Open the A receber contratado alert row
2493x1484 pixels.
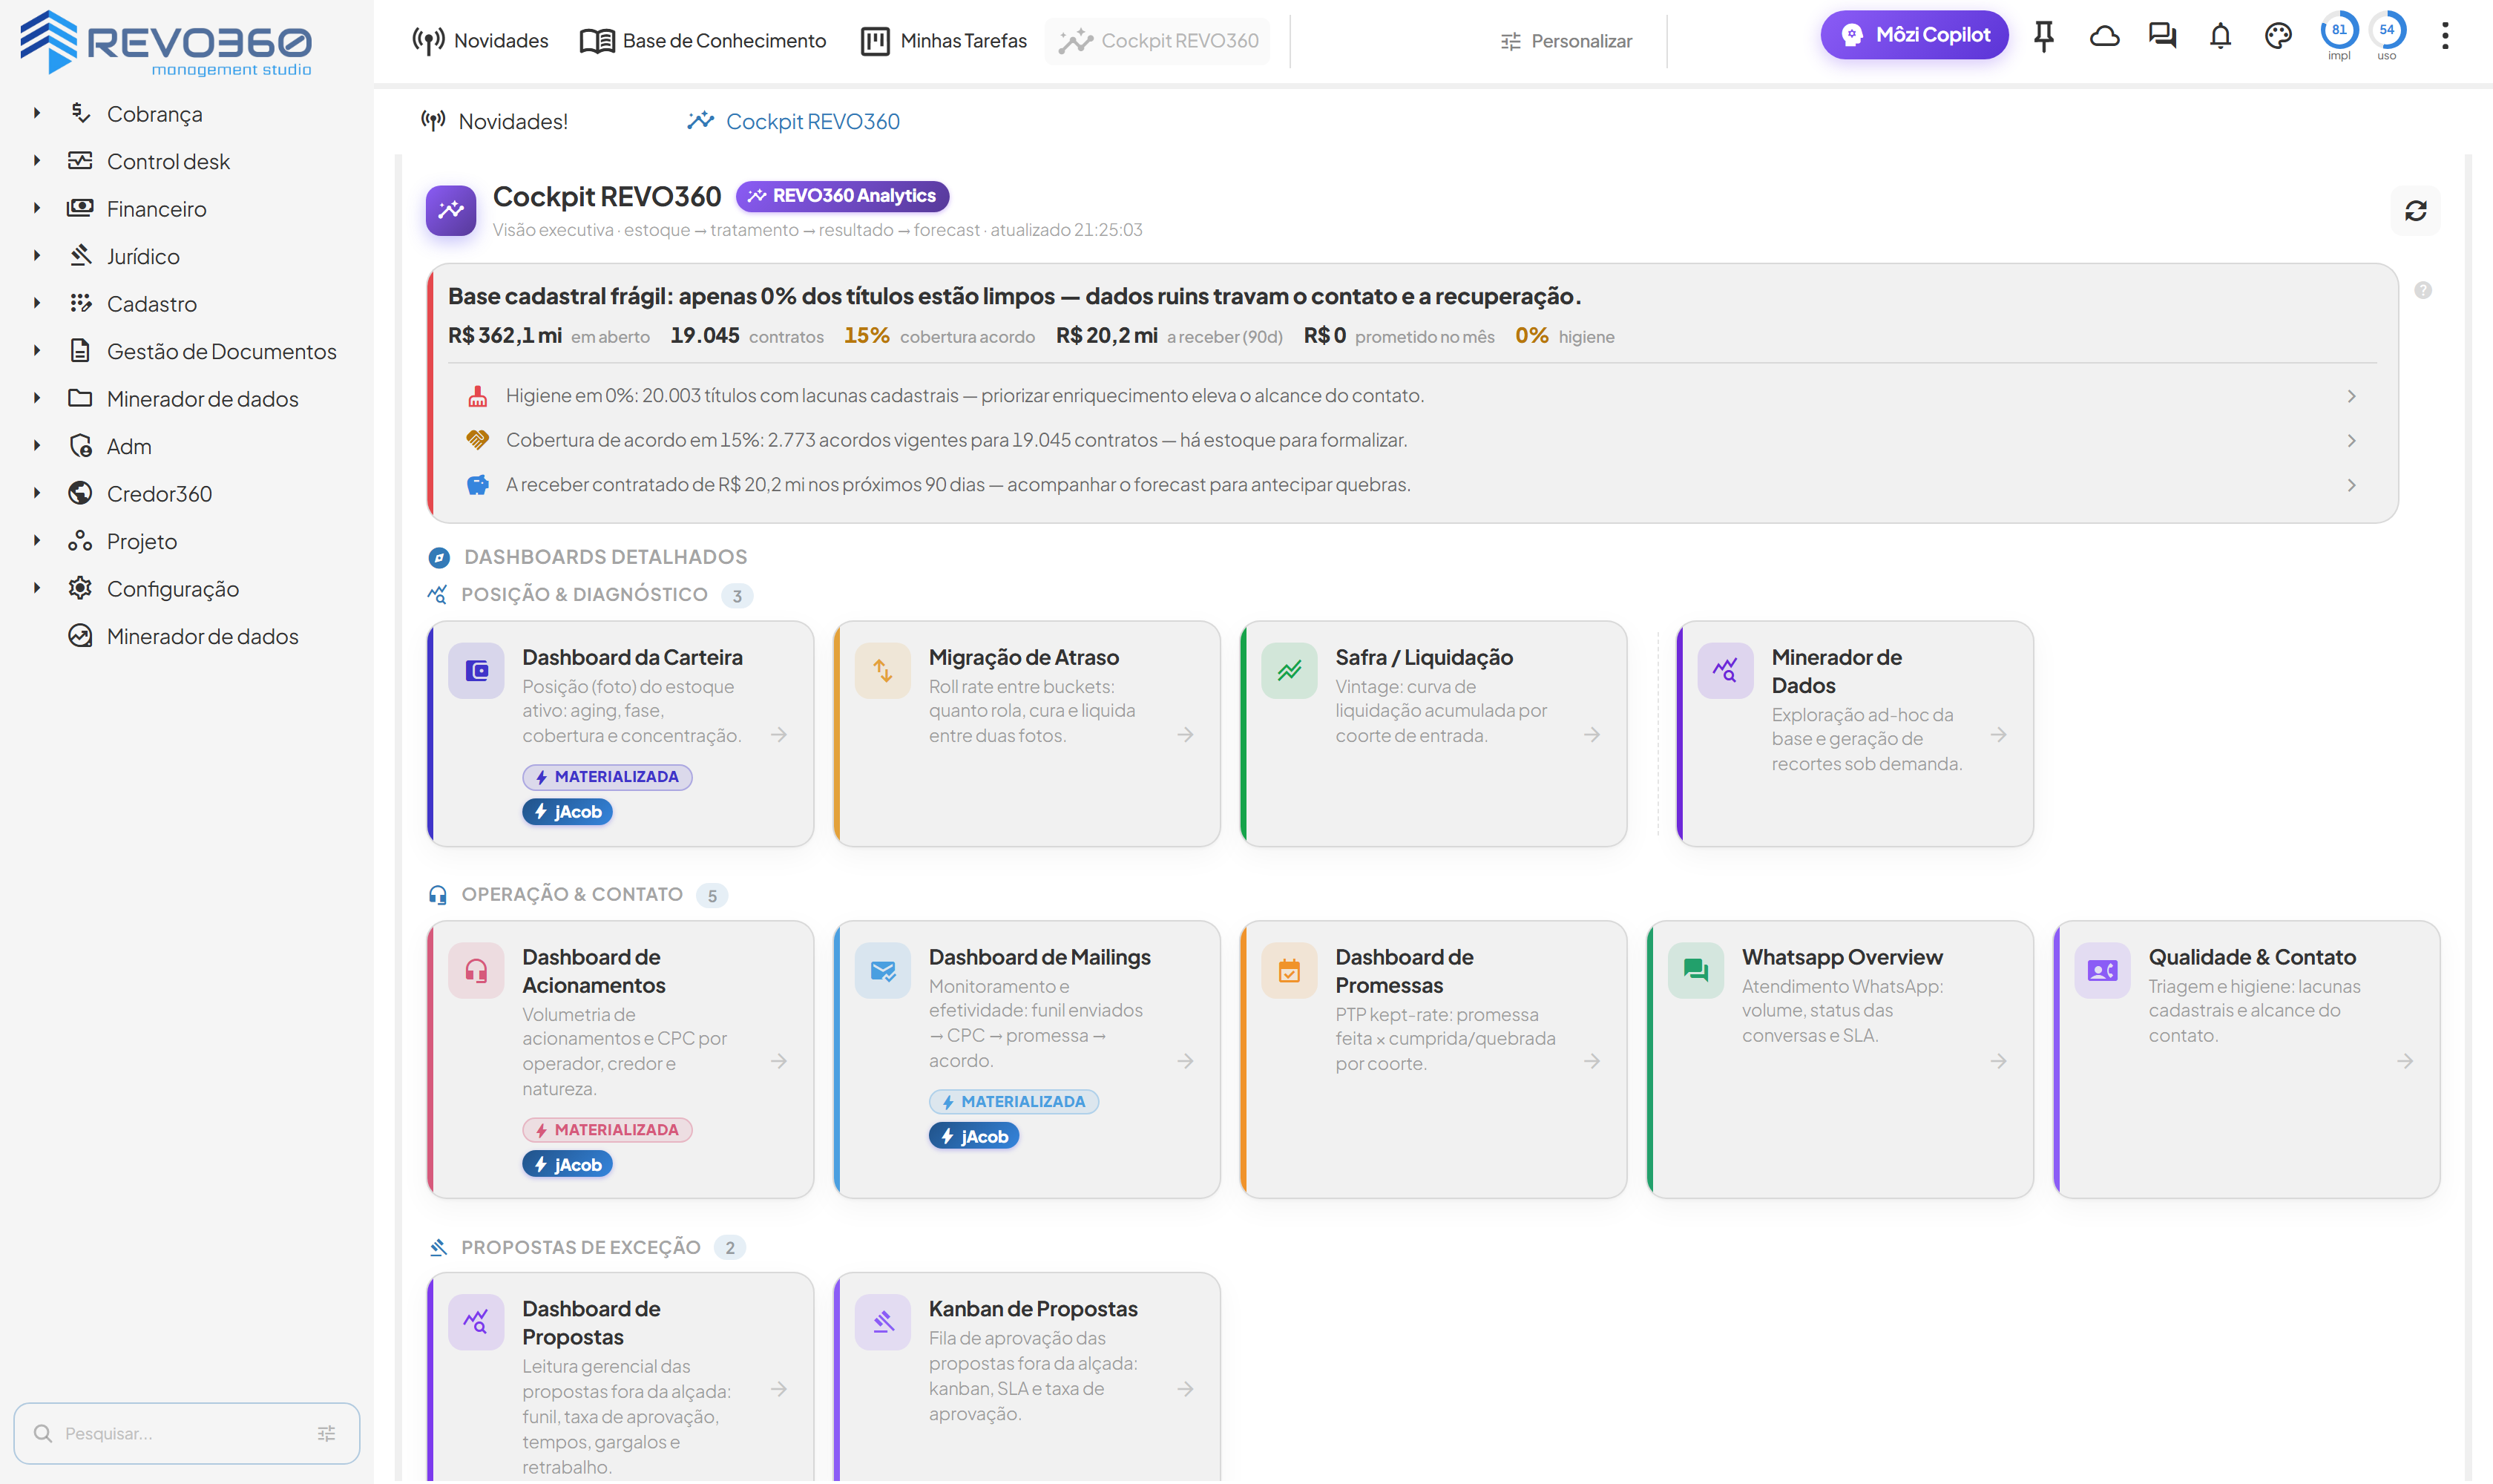click(1413, 485)
